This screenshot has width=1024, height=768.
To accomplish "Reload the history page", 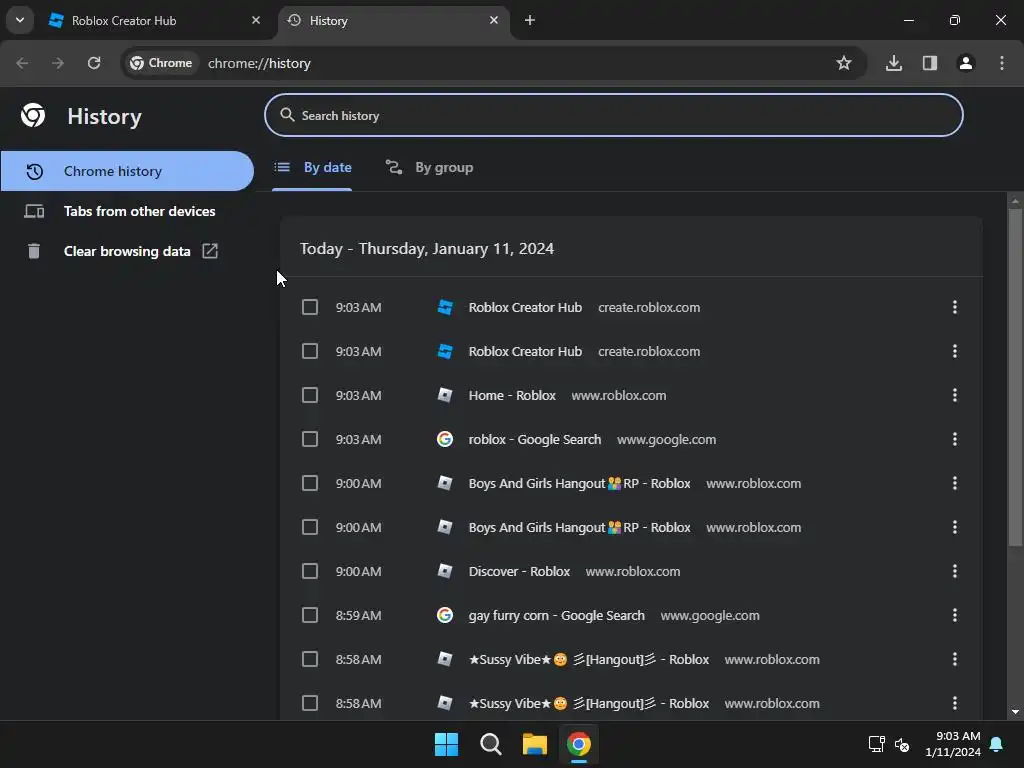I will [94, 63].
